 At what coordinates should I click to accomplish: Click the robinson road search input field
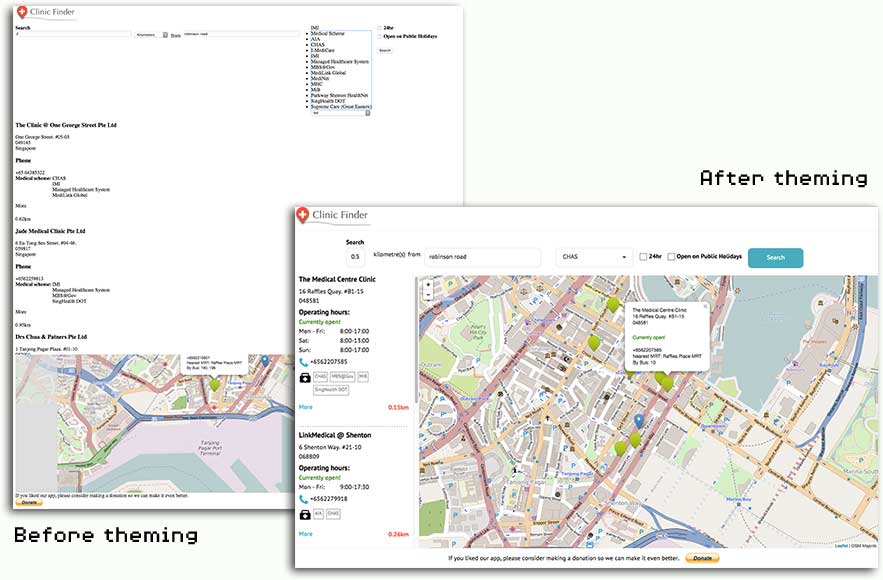pyautogui.click(x=482, y=256)
